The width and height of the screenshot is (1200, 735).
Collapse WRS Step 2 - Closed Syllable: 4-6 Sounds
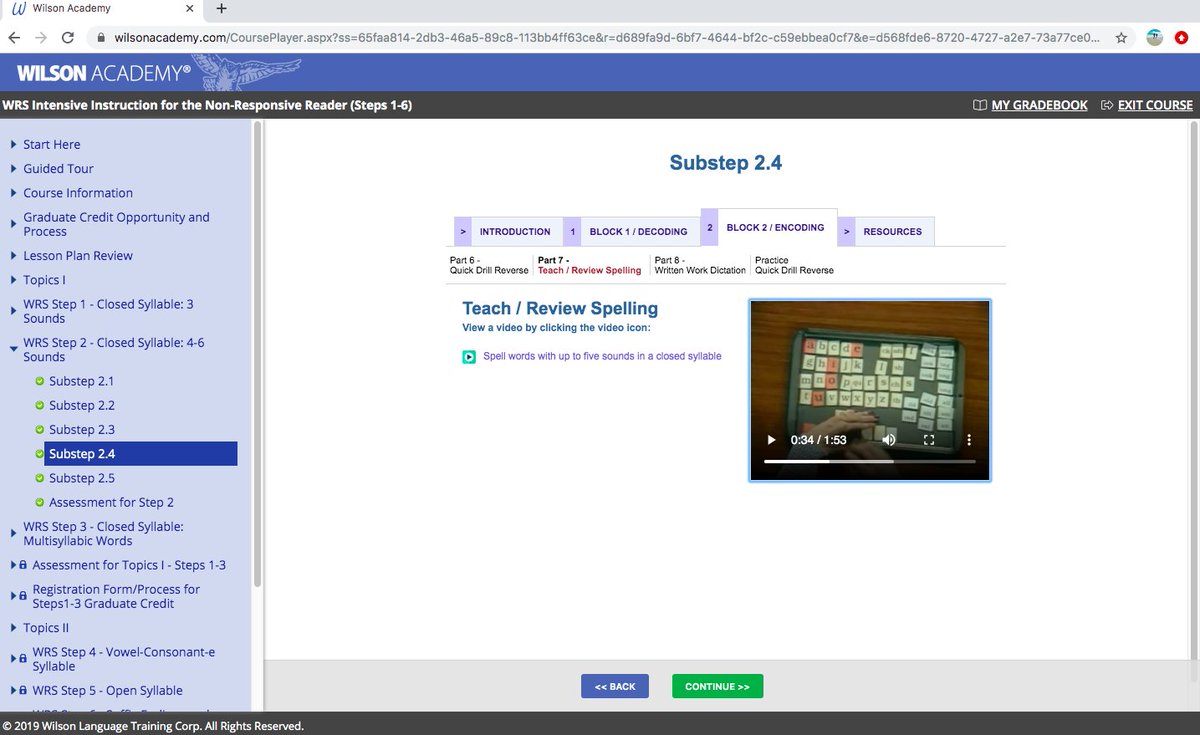coord(14,349)
